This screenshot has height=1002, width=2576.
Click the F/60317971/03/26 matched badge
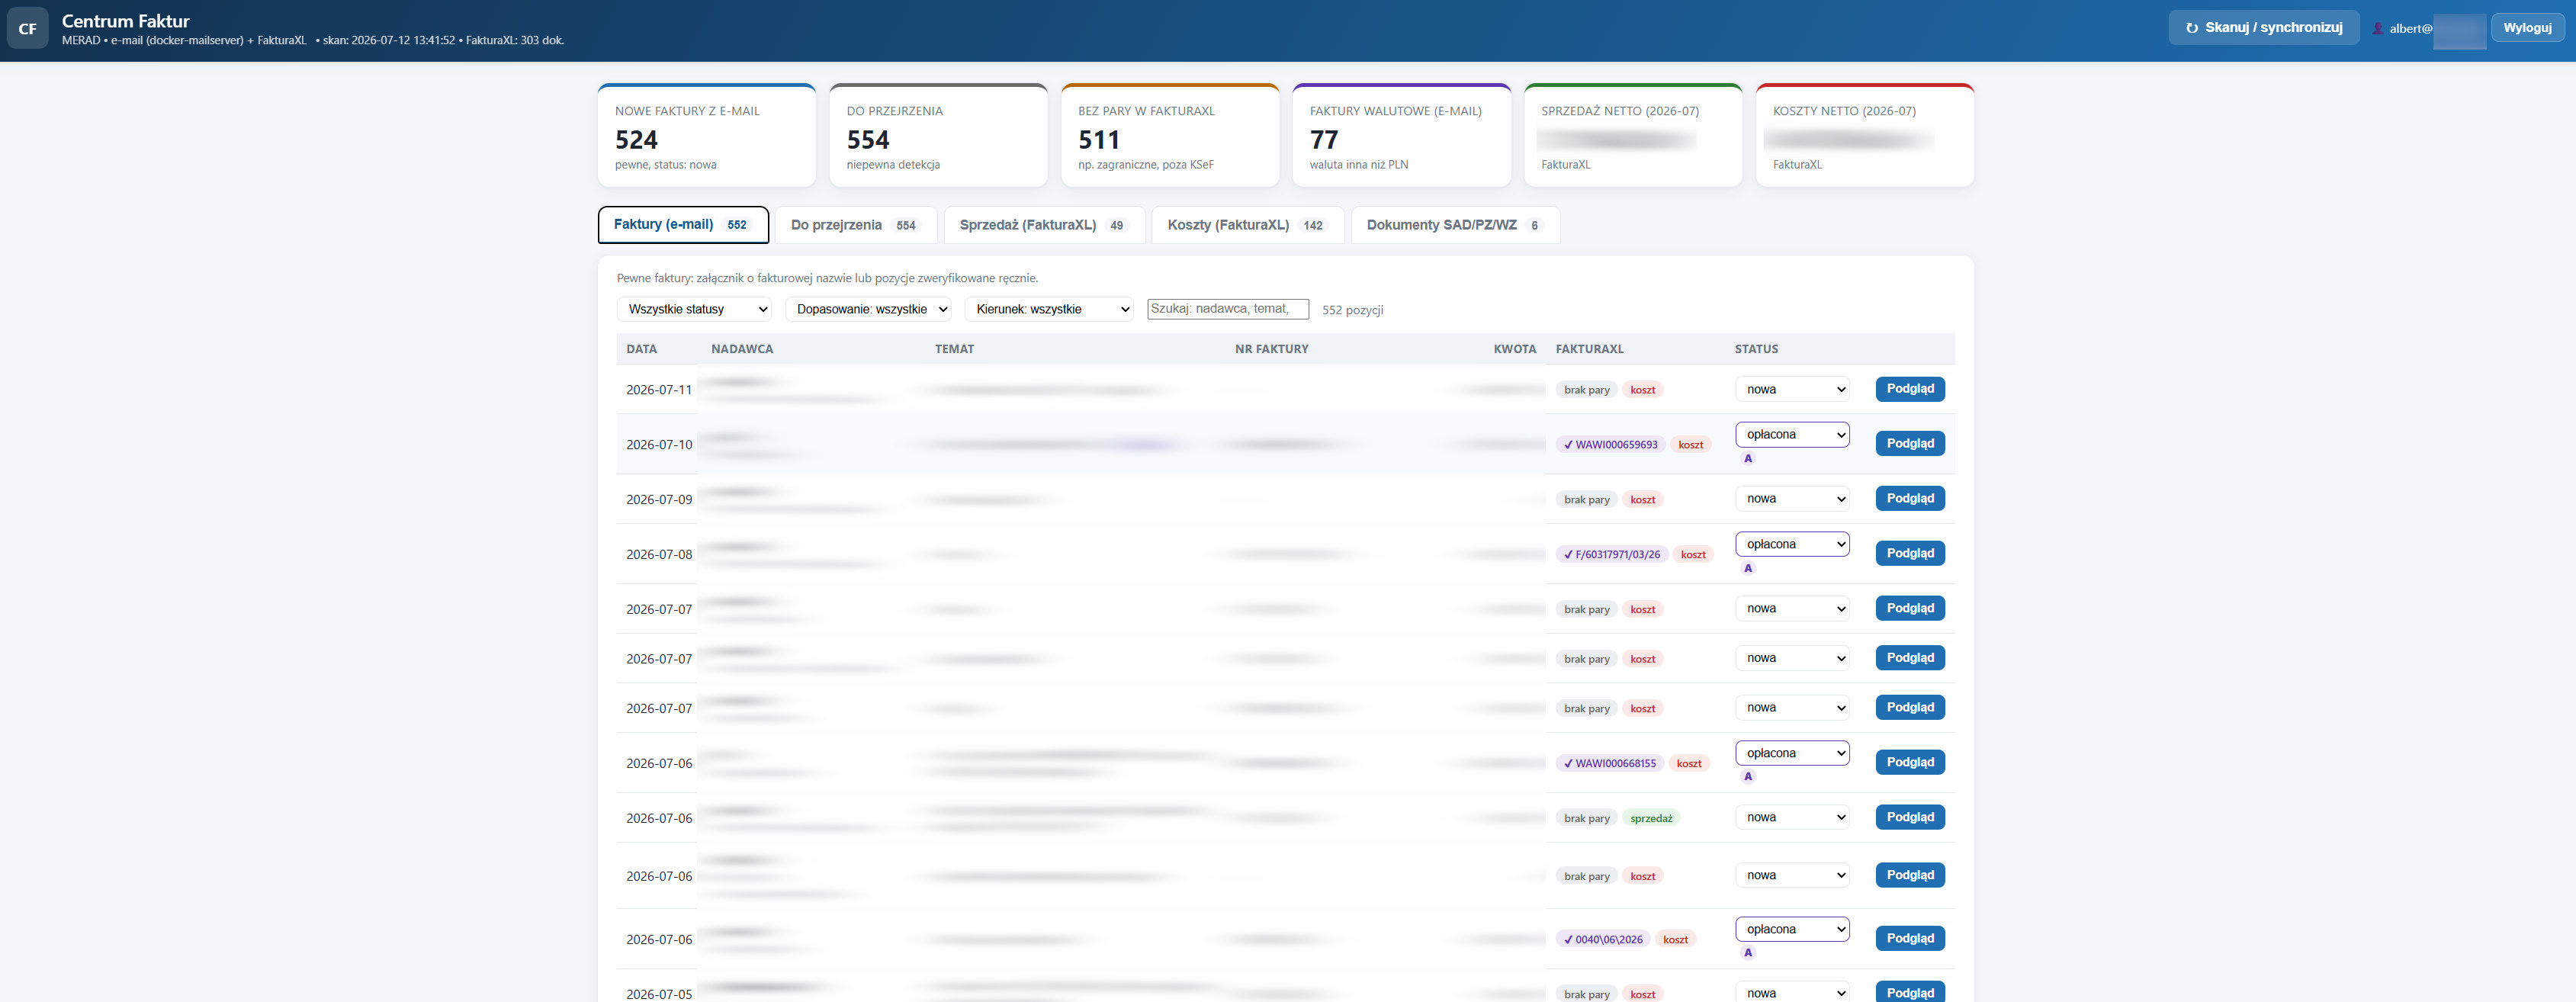click(1612, 555)
